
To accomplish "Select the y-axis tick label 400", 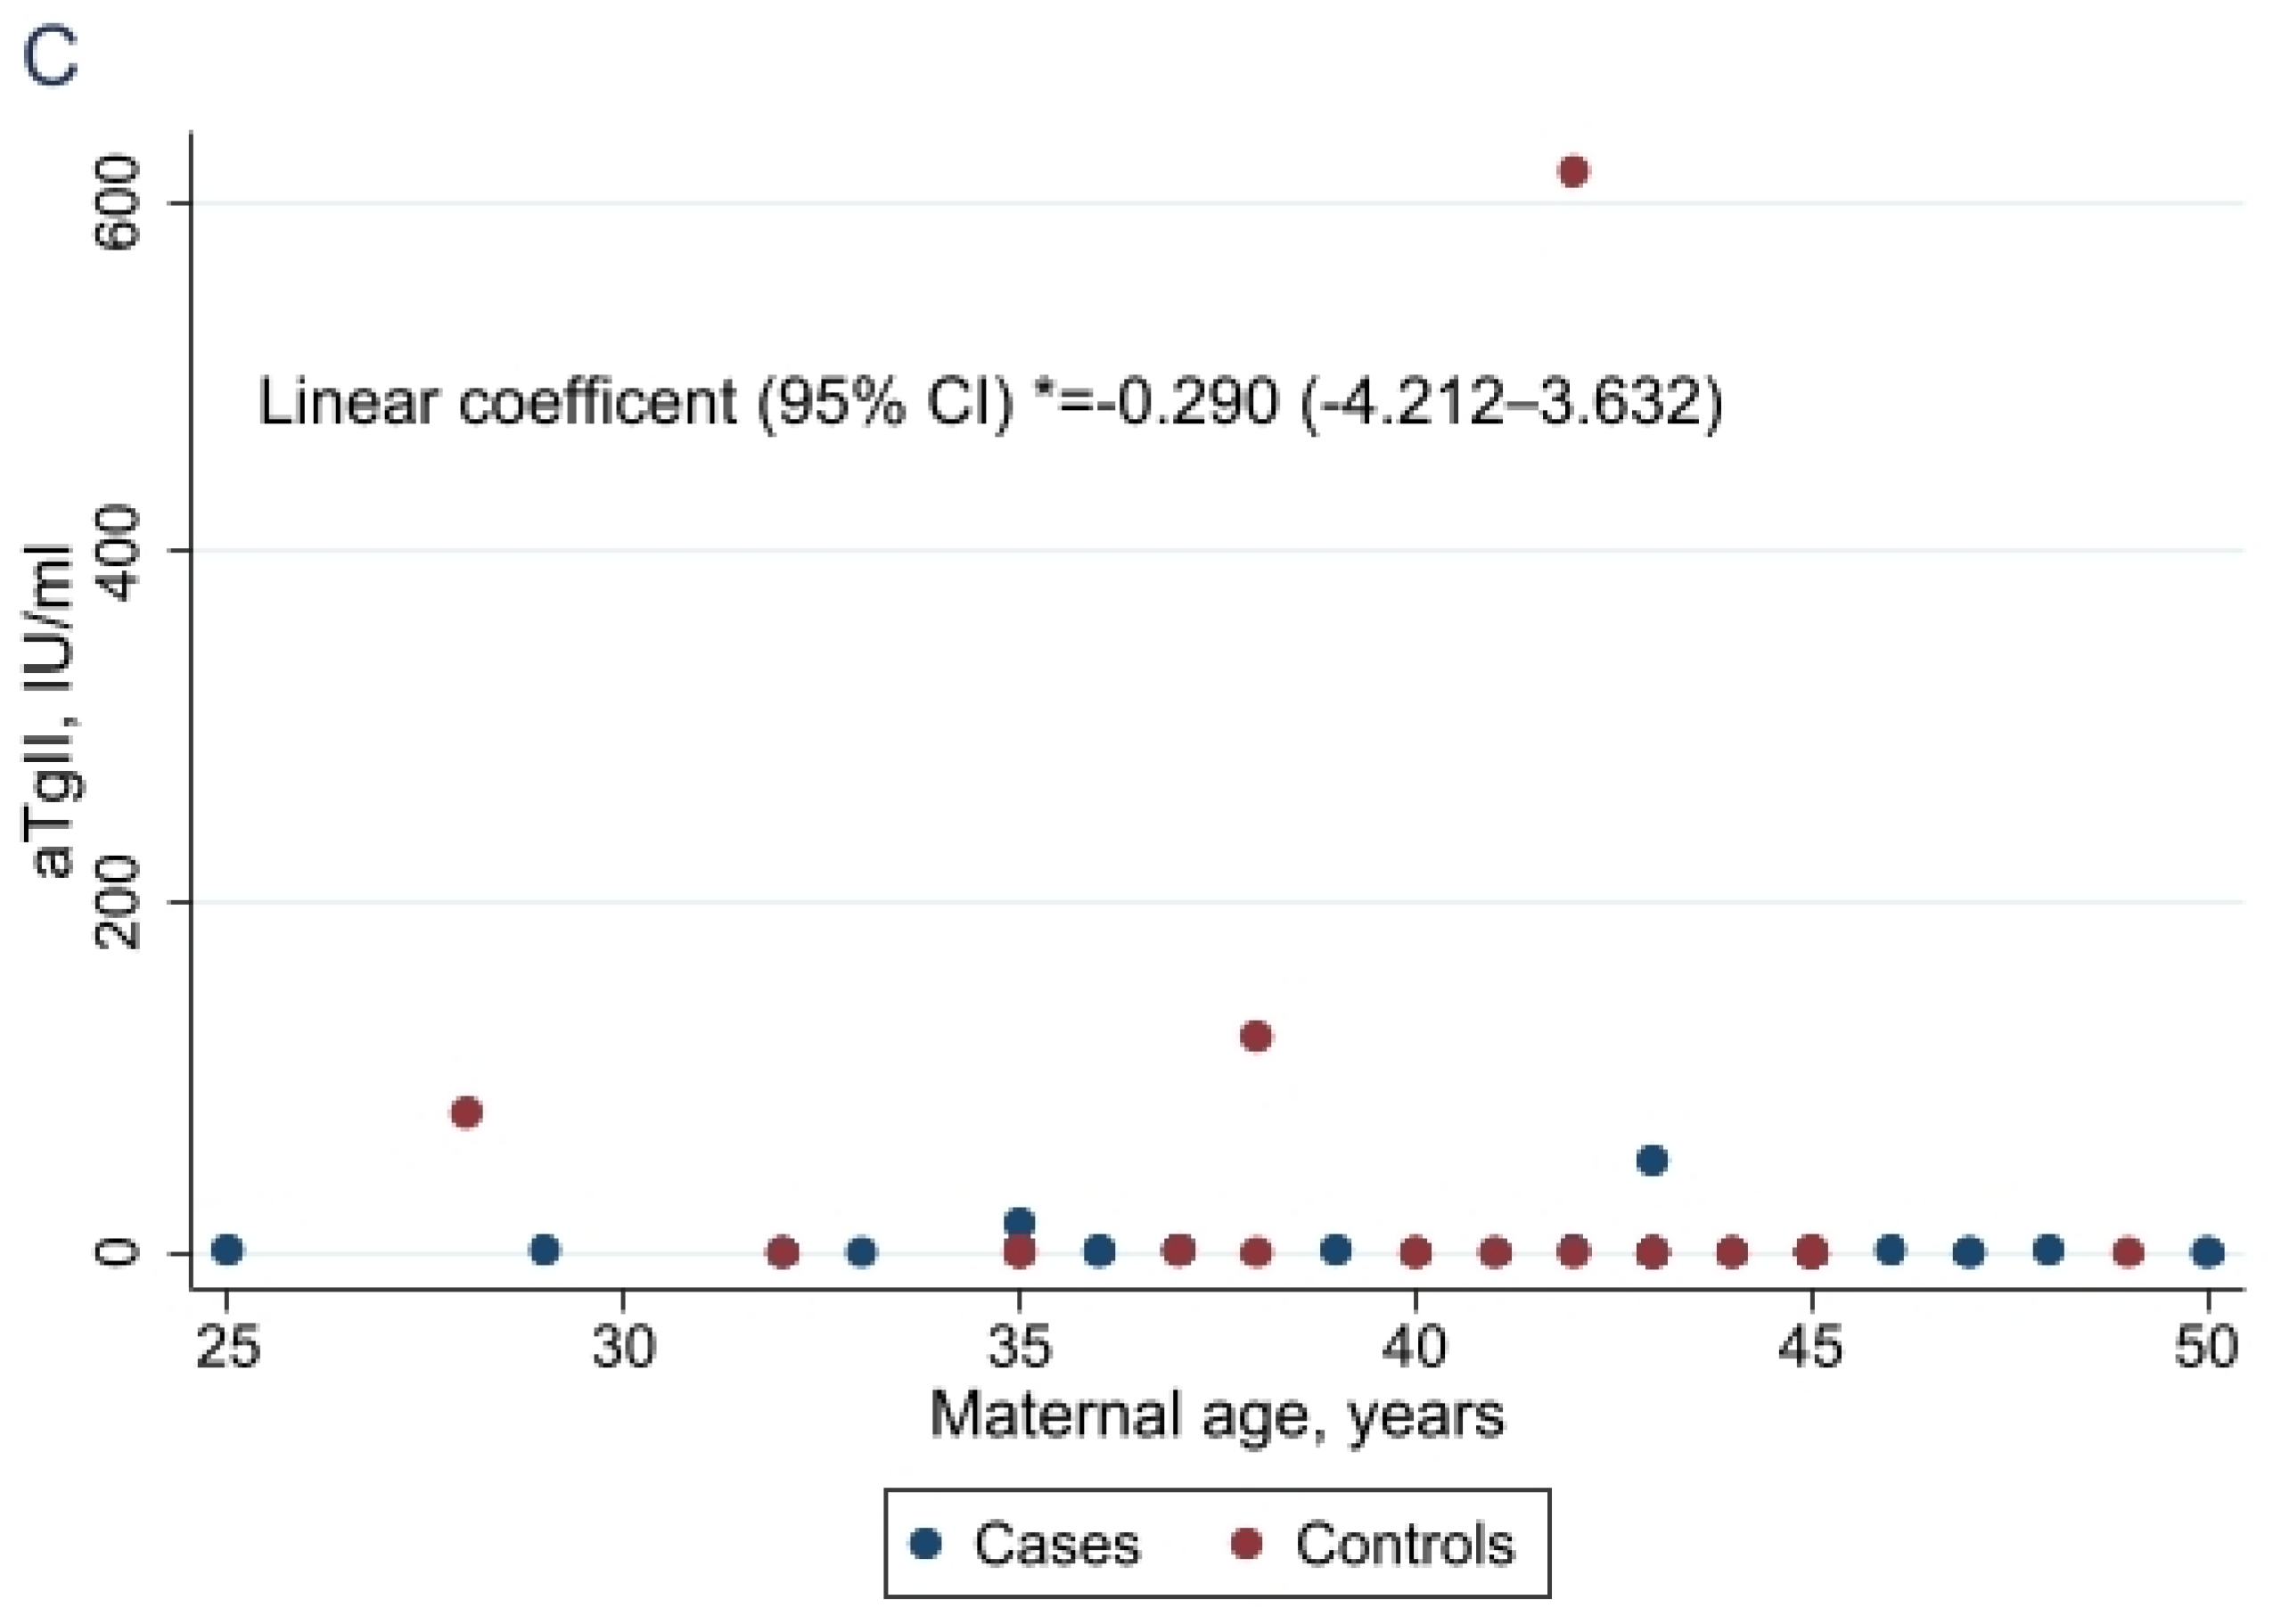I will (118, 552).
